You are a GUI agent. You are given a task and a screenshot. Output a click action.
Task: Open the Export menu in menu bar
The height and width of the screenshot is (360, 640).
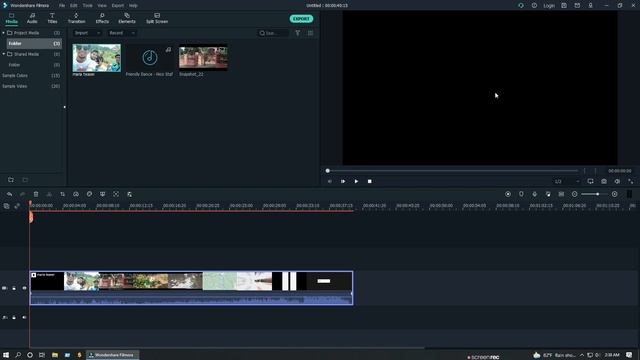[x=118, y=6]
